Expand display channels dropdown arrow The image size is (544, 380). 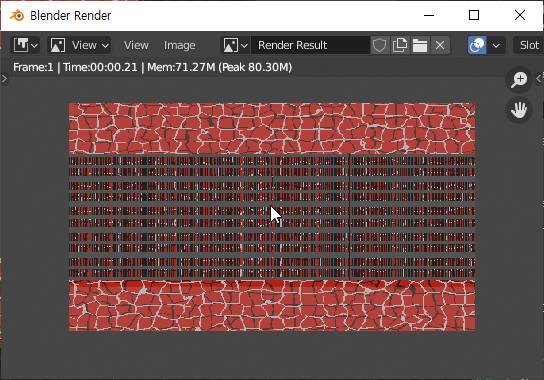496,45
